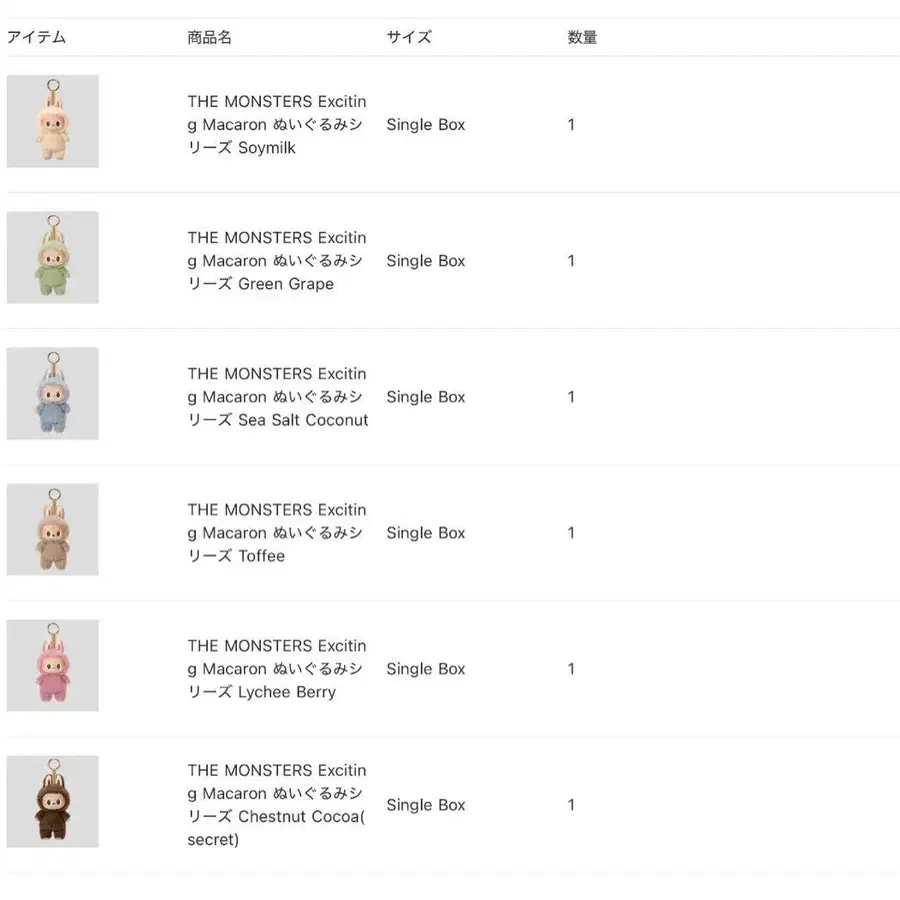Select the Chestnut Cocoa secret plush image
The image size is (900, 900).
52,801
